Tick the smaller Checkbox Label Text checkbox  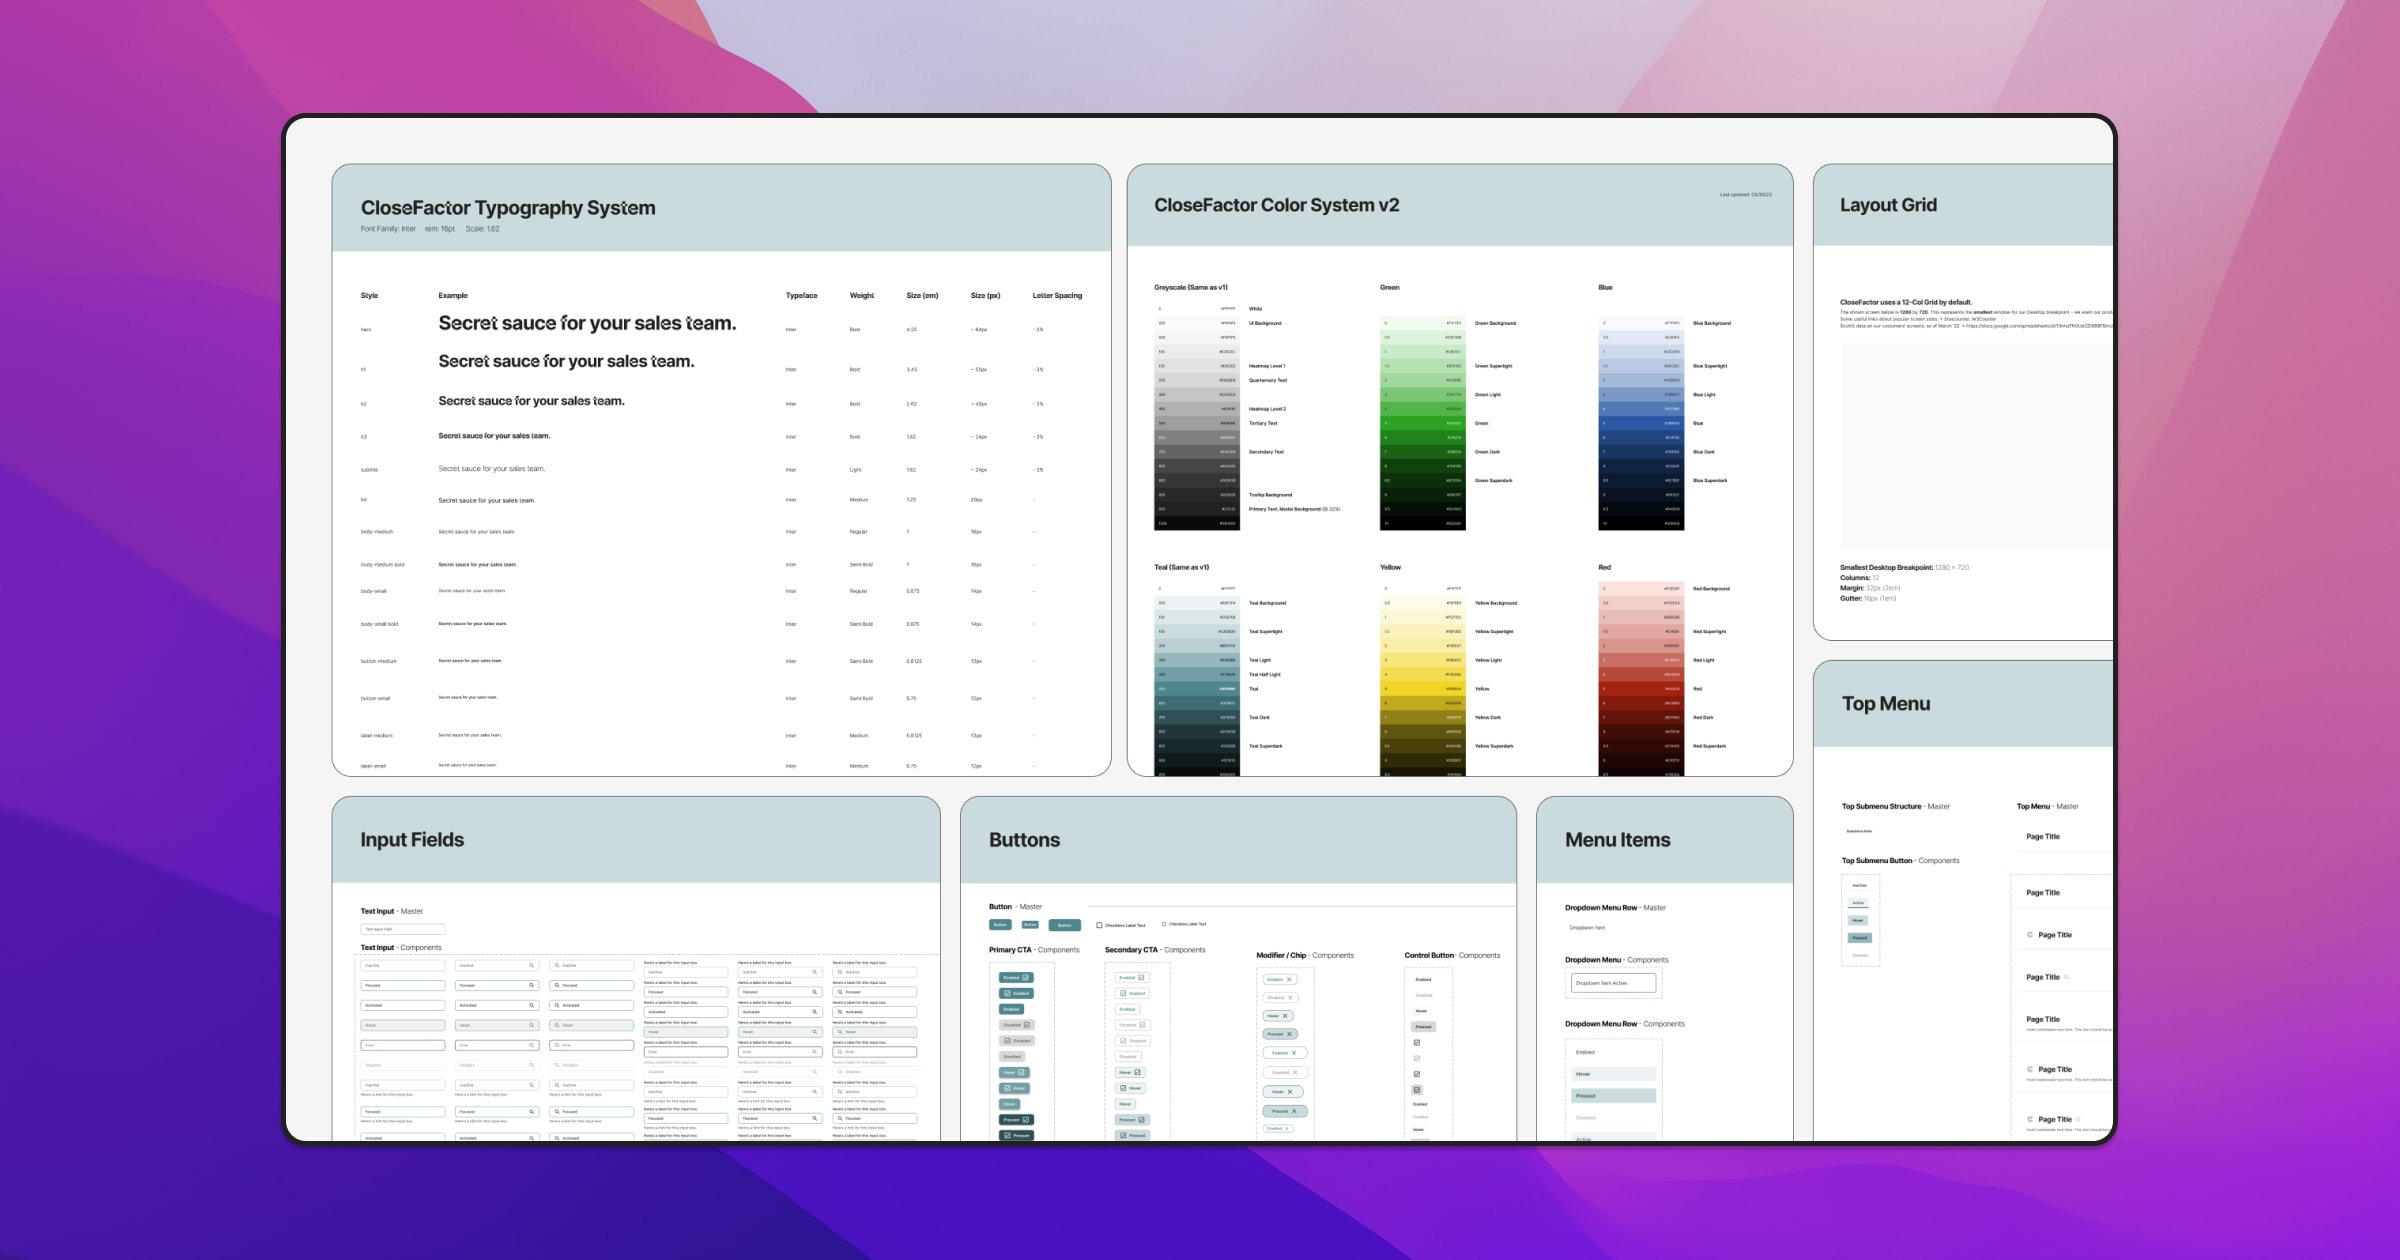[x=1164, y=924]
